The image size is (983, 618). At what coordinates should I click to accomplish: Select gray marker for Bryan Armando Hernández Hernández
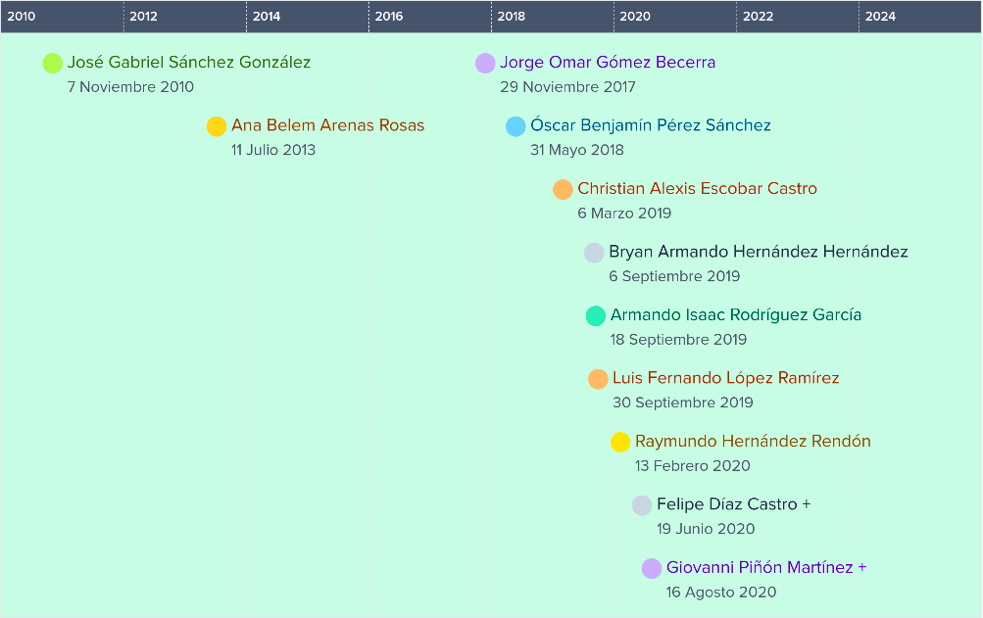[594, 252]
